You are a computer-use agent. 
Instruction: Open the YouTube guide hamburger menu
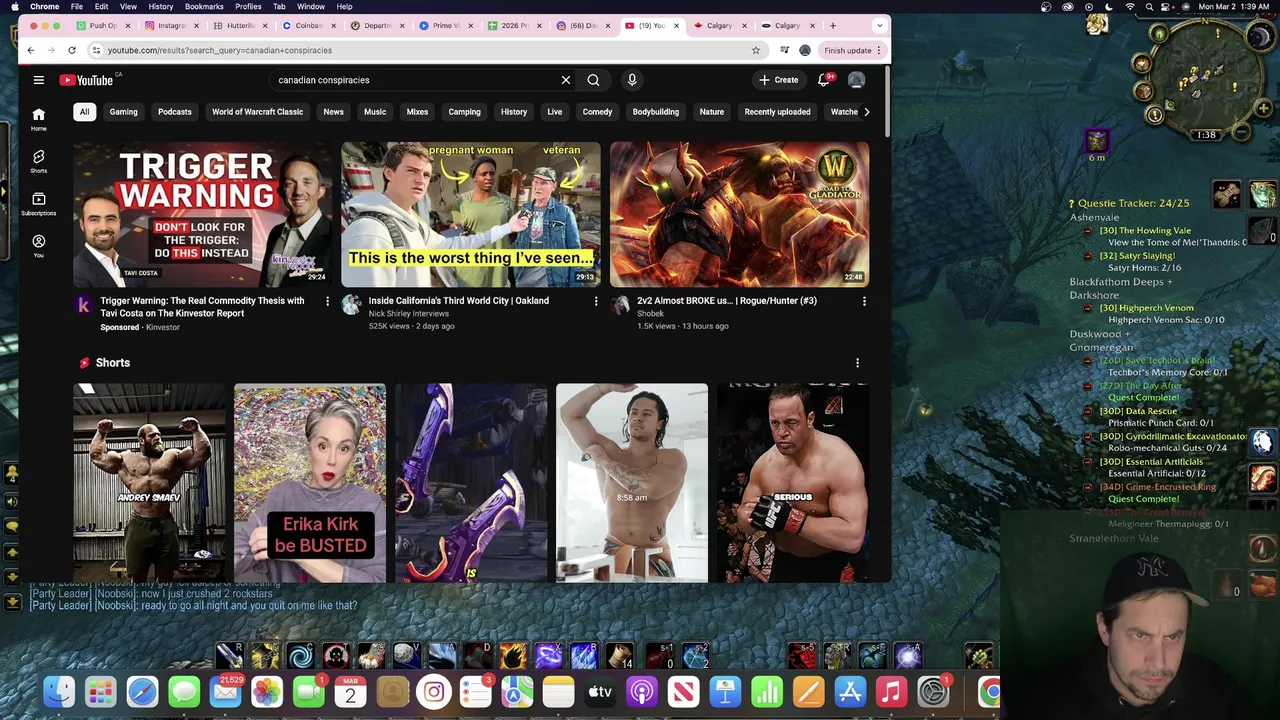click(38, 80)
